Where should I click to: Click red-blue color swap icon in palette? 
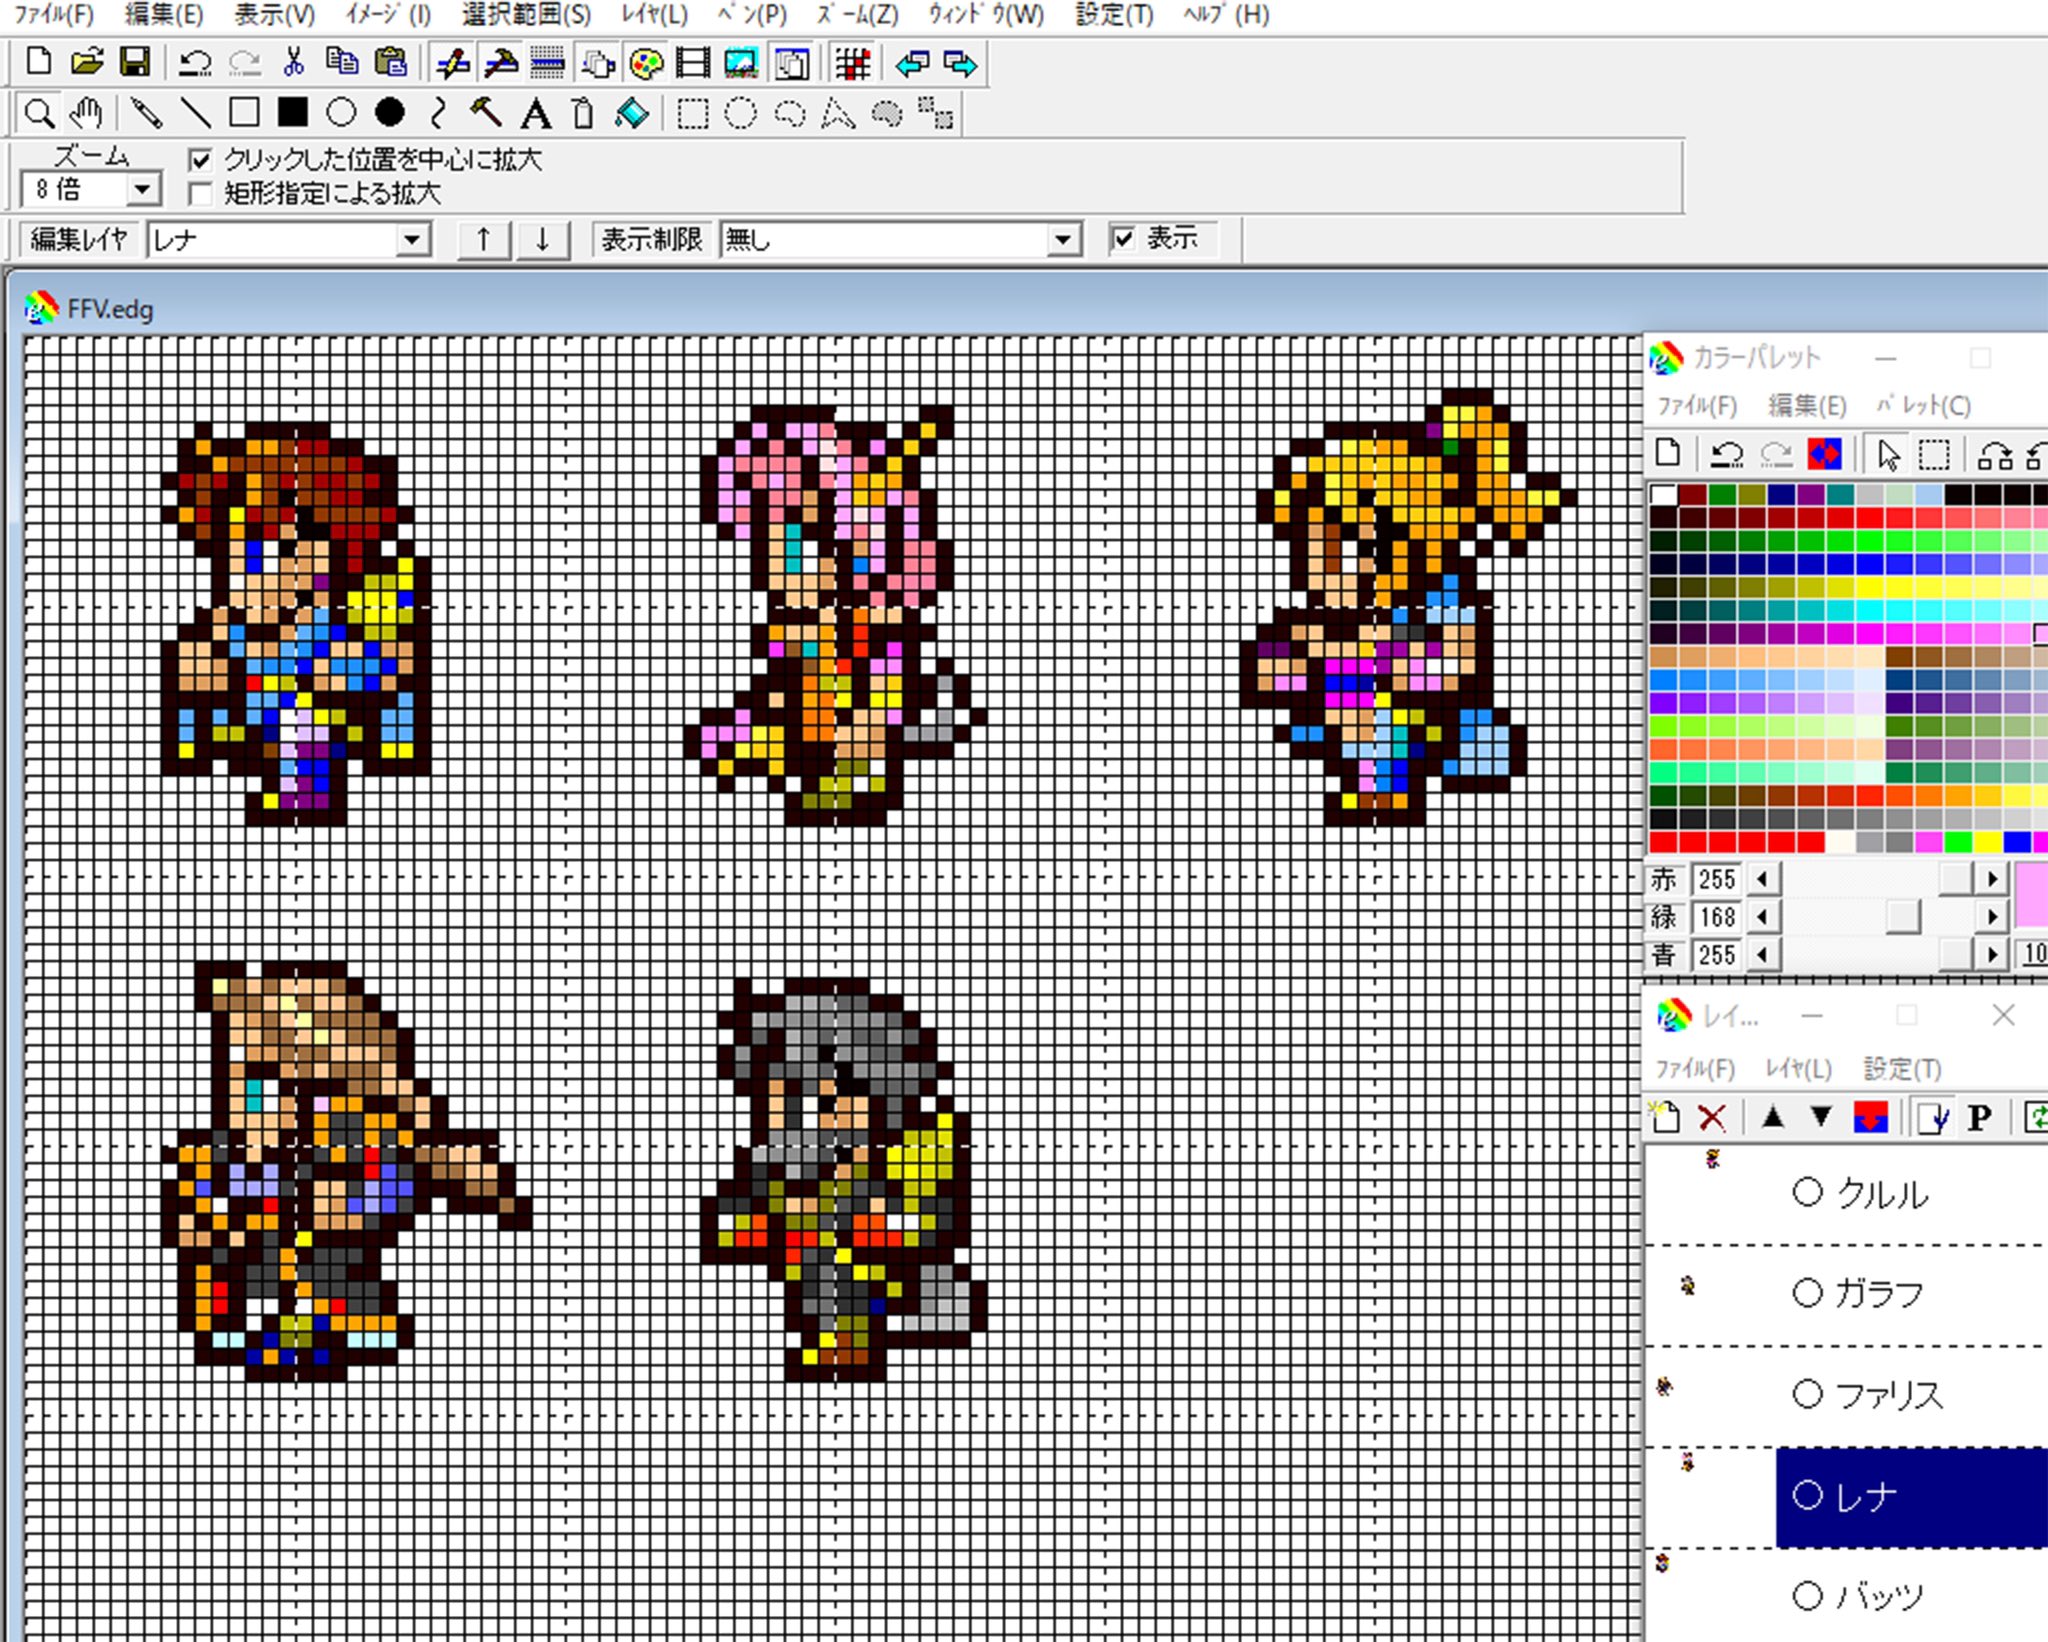click(x=1824, y=455)
